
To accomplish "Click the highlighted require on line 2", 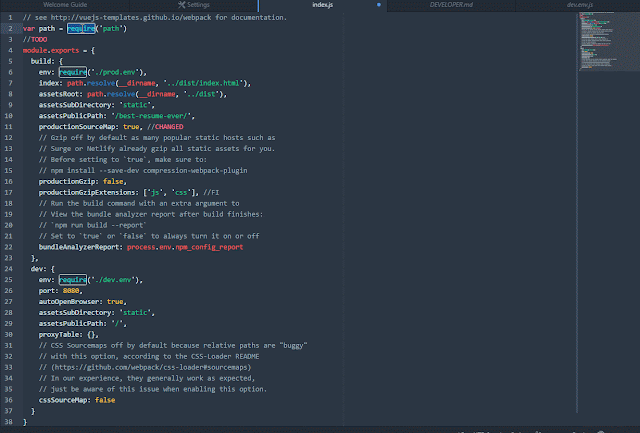I will click(x=81, y=29).
